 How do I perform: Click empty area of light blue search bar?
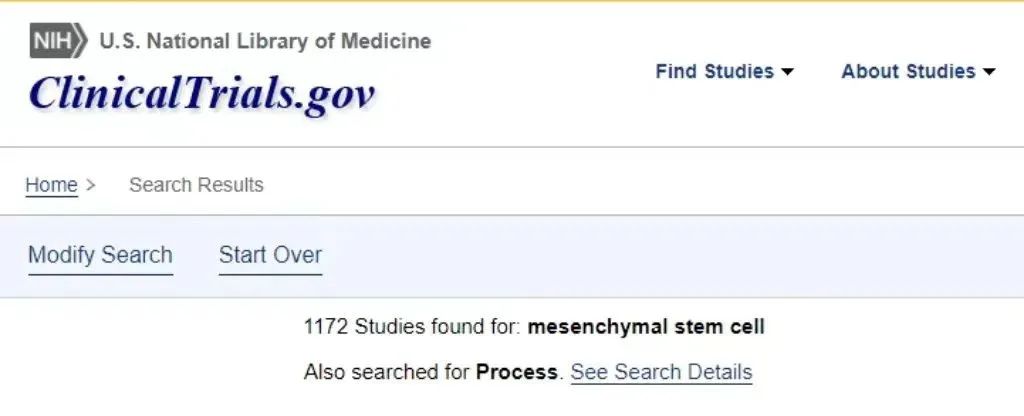point(653,256)
